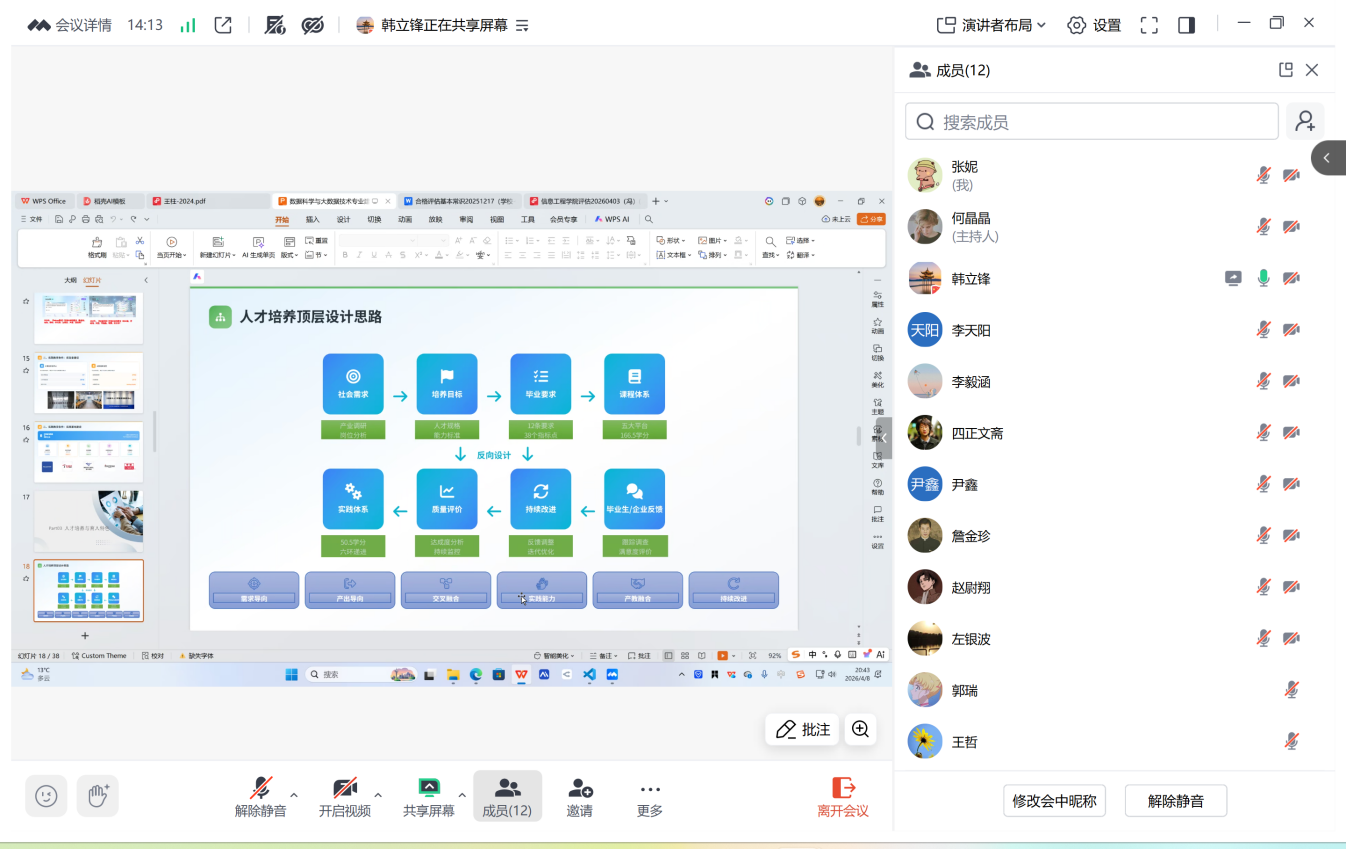Pop out the members panel into a window
This screenshot has height=849, width=1346.
1286,70
